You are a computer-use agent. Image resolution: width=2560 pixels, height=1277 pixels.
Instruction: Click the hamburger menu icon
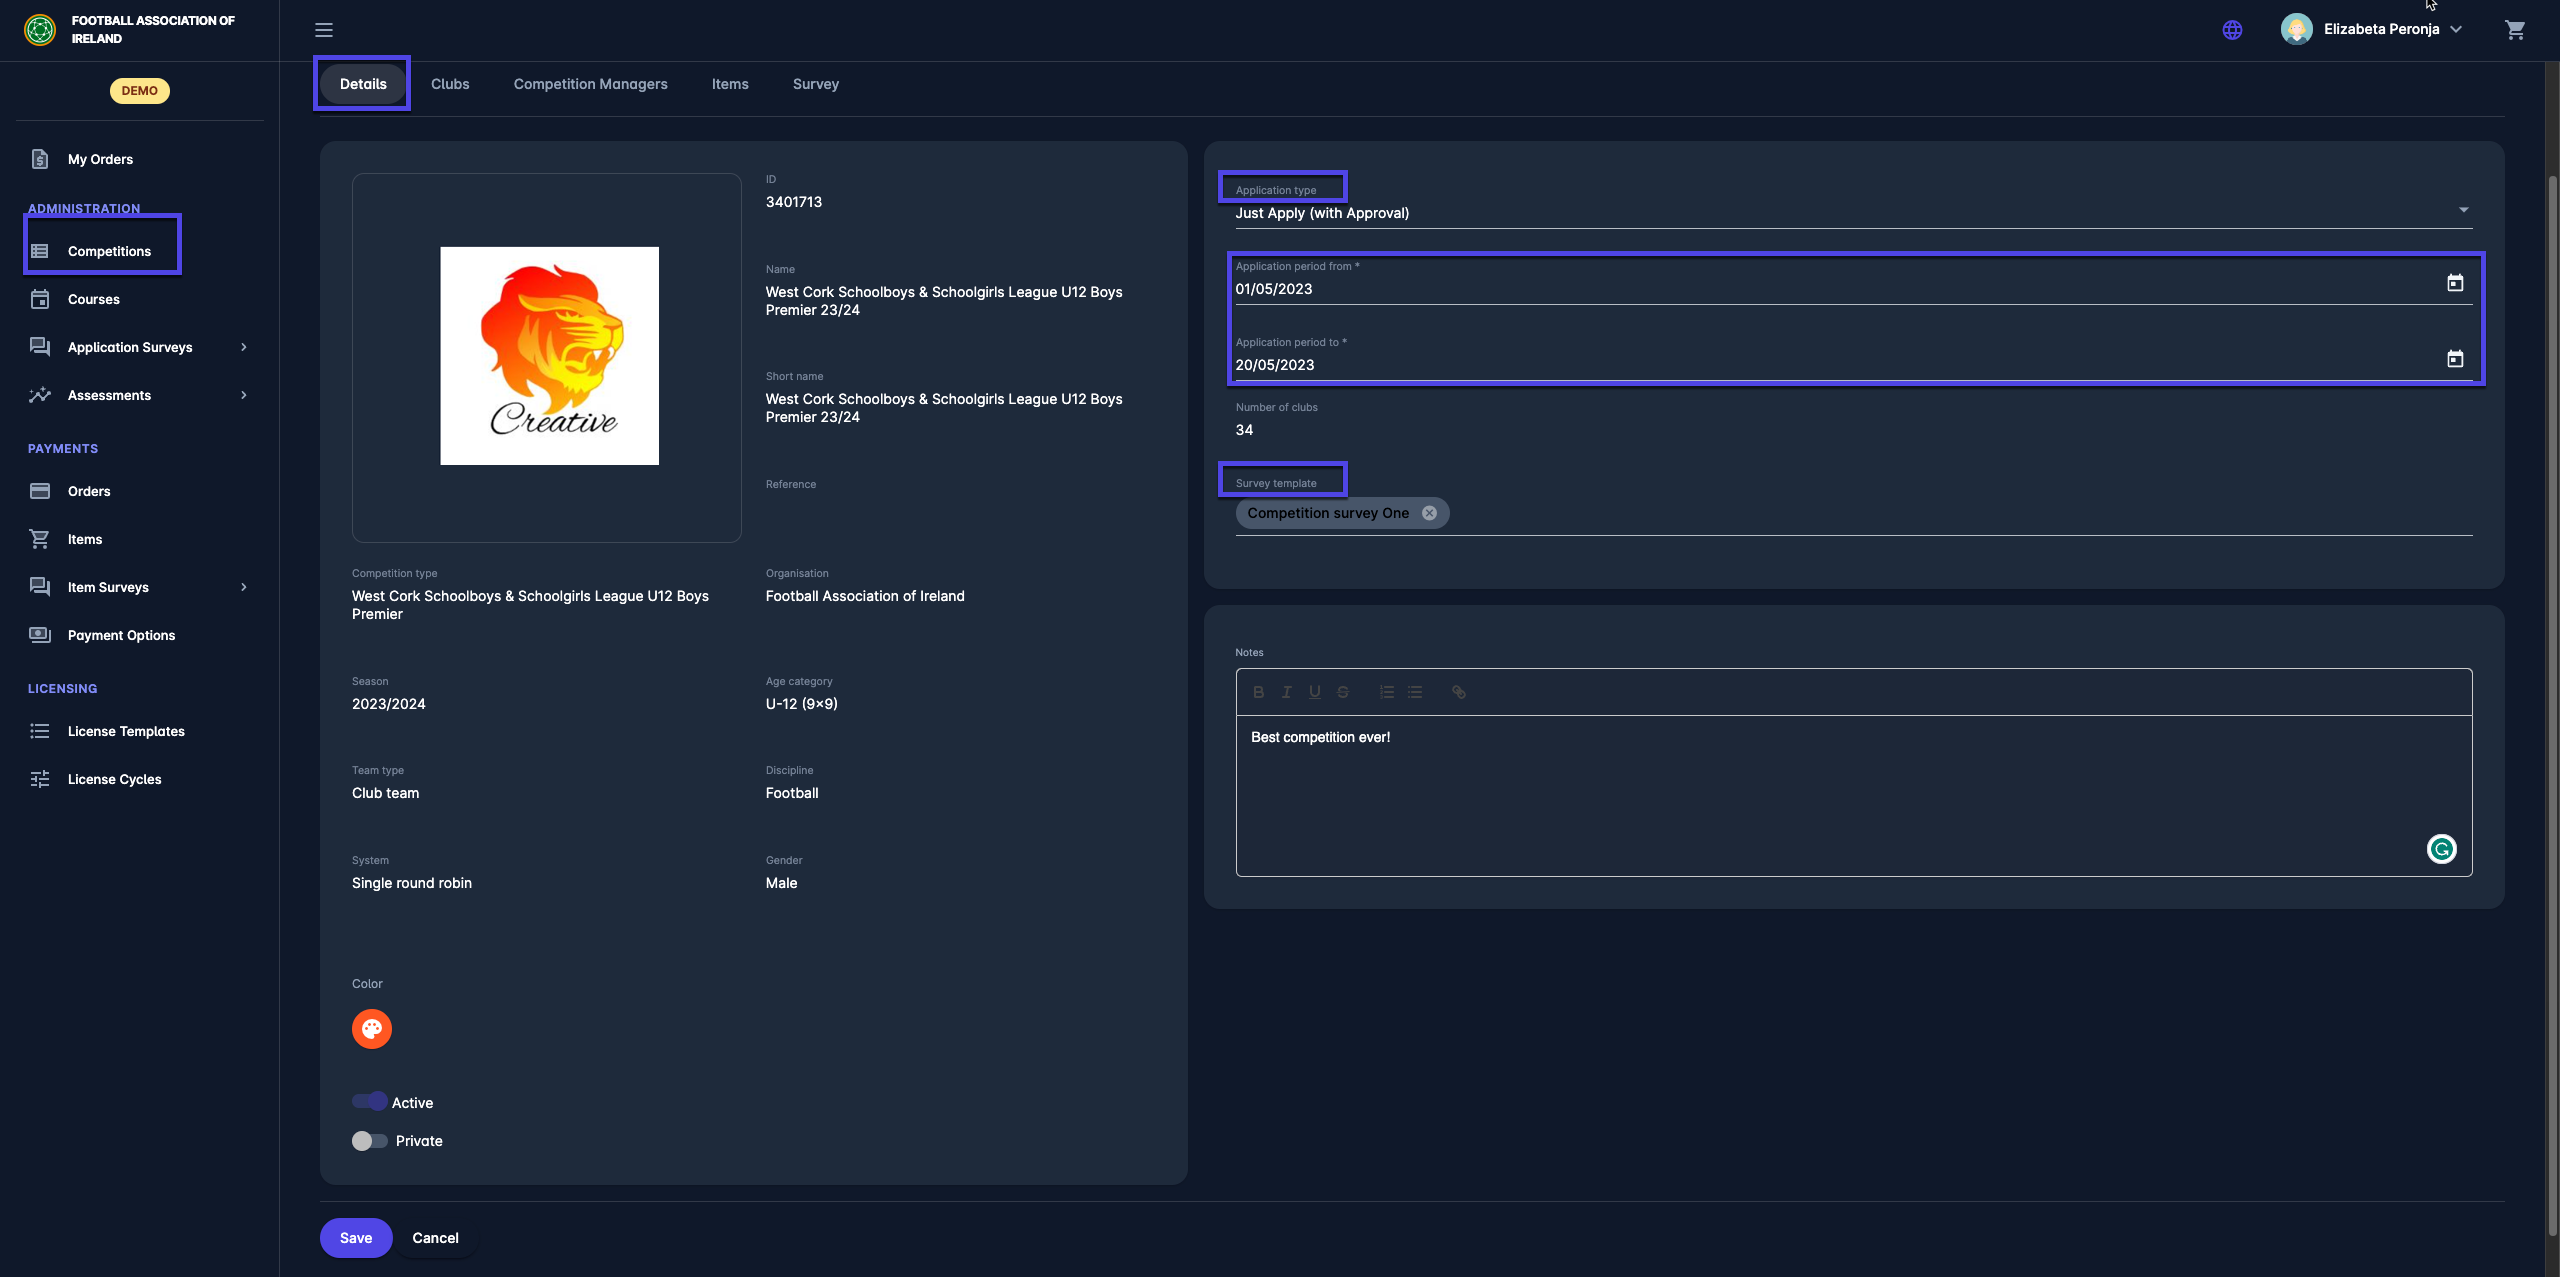point(324,30)
